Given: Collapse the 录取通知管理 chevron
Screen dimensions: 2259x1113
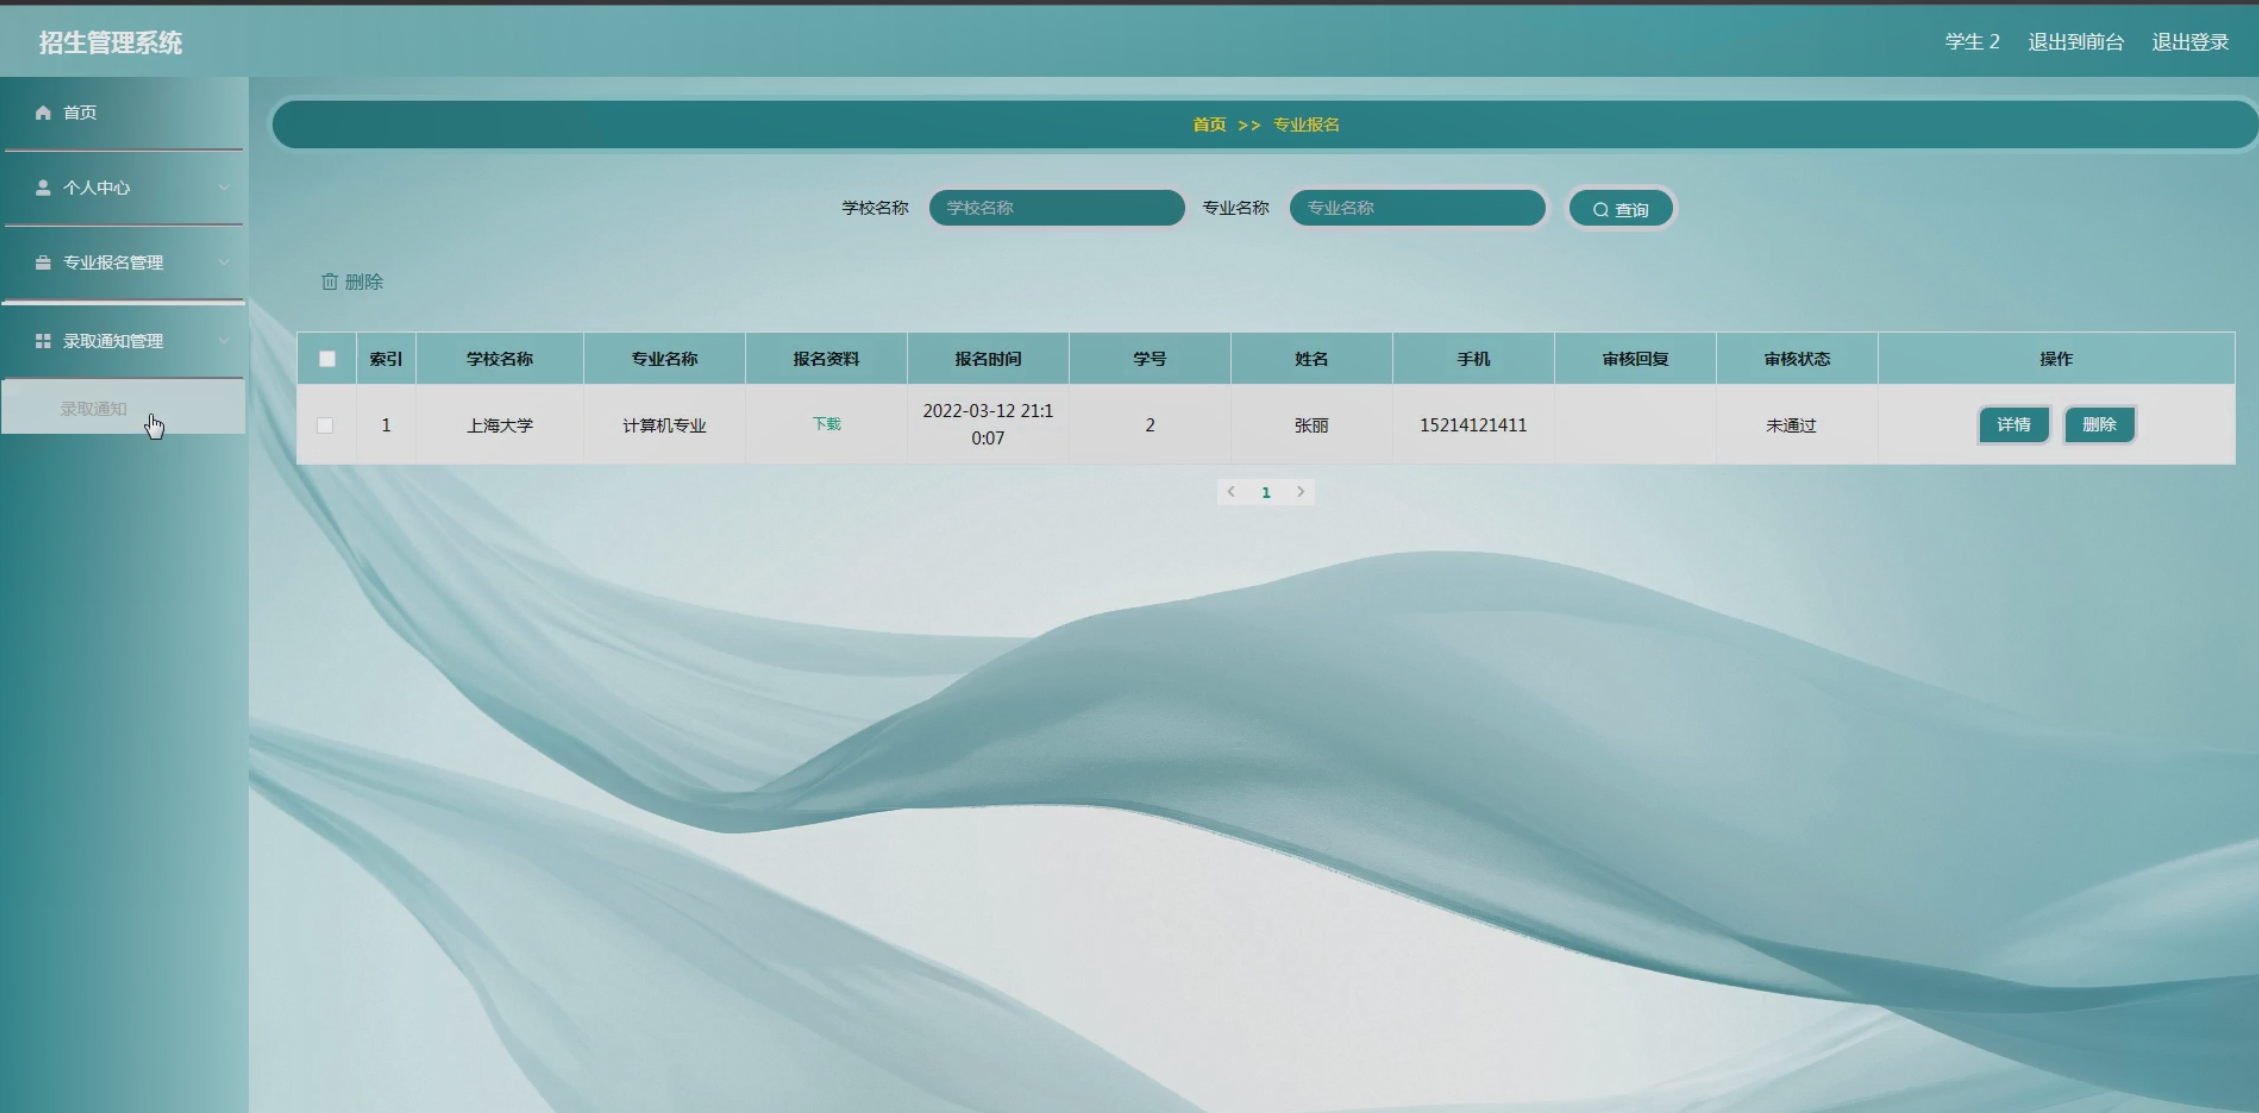Looking at the screenshot, I should pos(224,341).
